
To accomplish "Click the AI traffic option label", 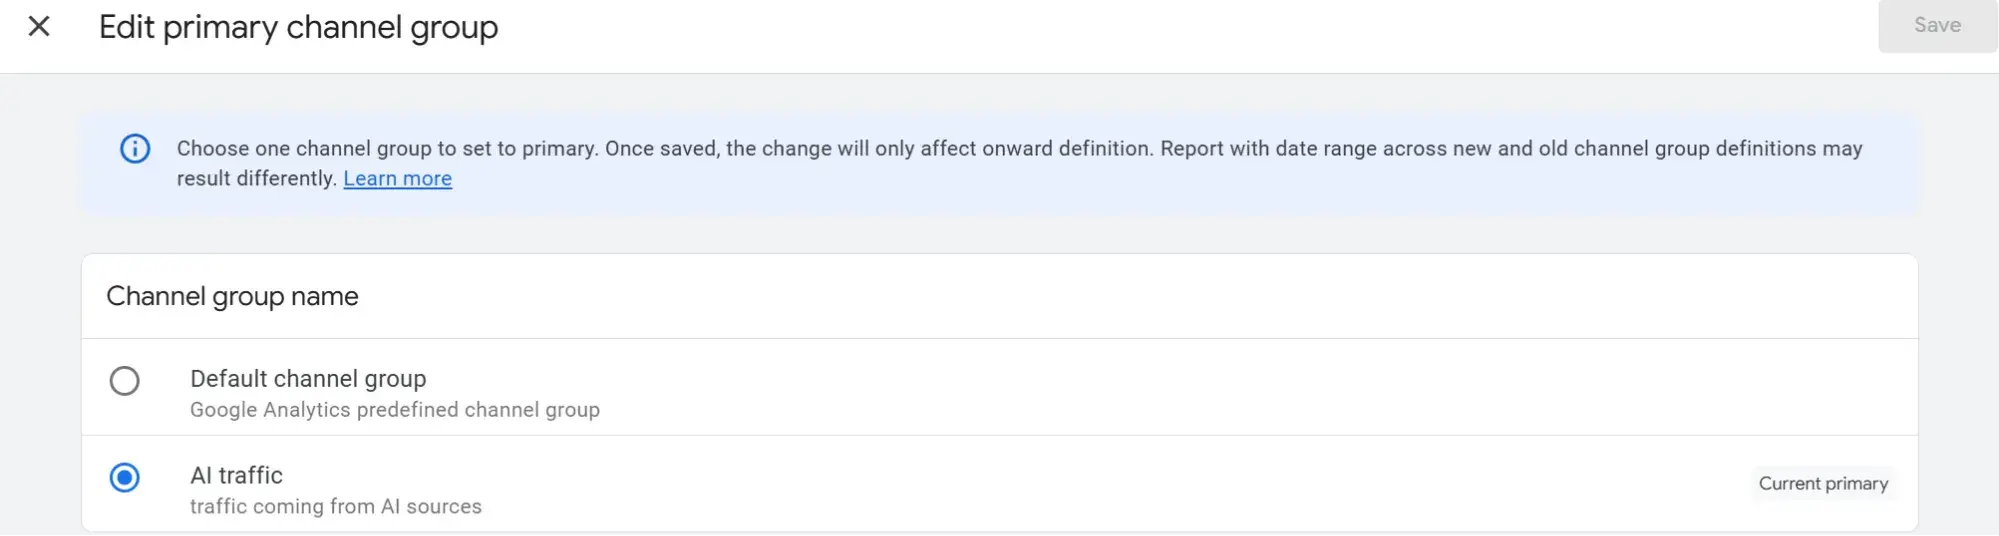I will tap(237, 476).
